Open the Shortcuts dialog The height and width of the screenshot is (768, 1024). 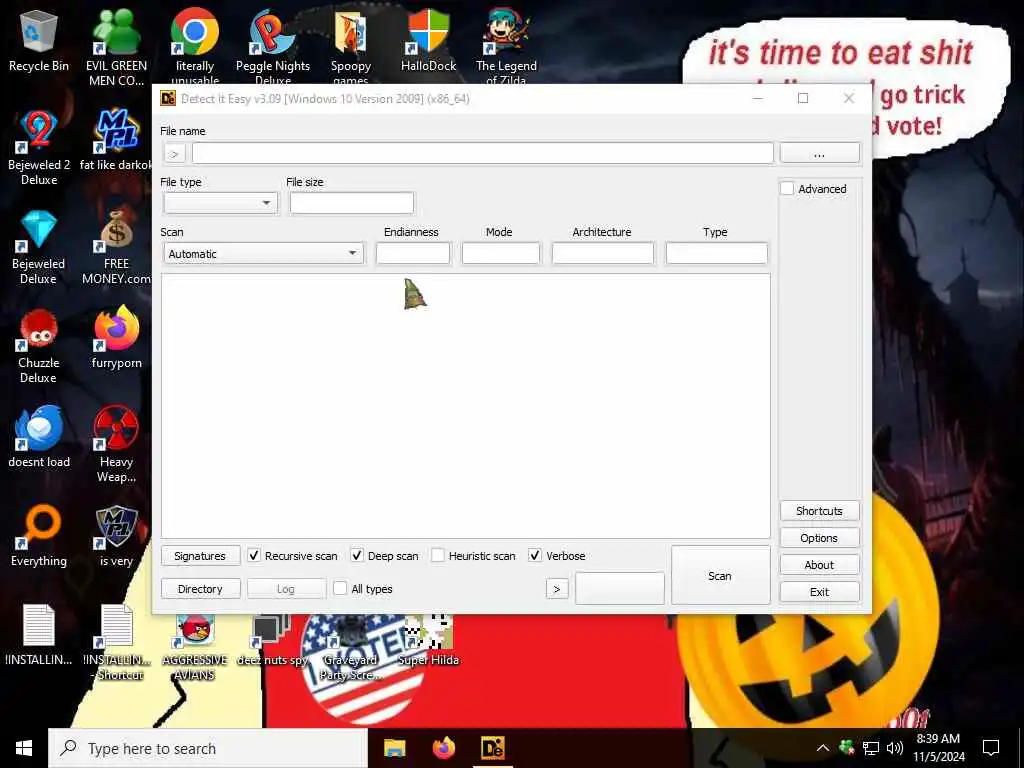[x=820, y=511]
